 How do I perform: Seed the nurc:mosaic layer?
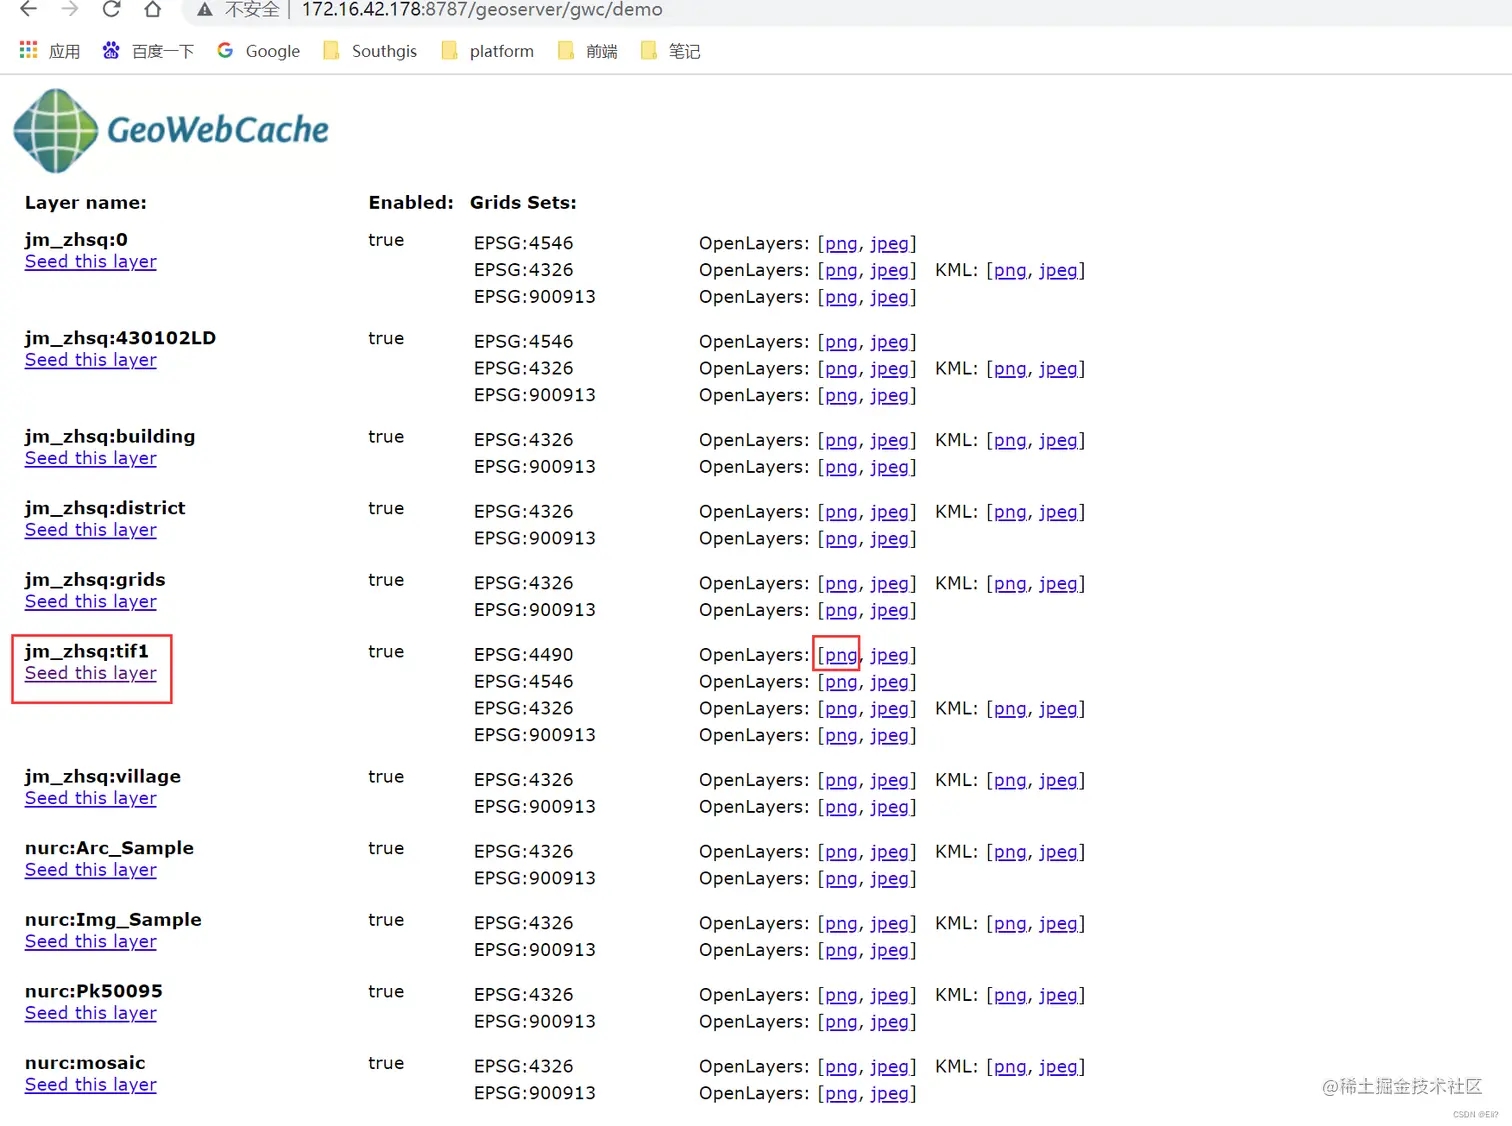pyautogui.click(x=91, y=1085)
